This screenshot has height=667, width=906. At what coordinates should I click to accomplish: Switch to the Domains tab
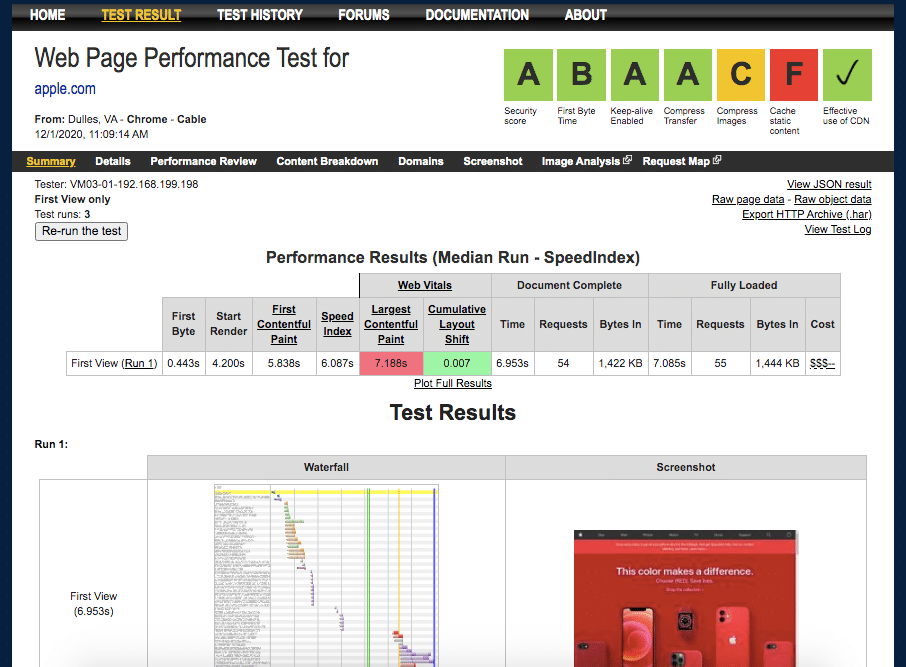pyautogui.click(x=421, y=161)
